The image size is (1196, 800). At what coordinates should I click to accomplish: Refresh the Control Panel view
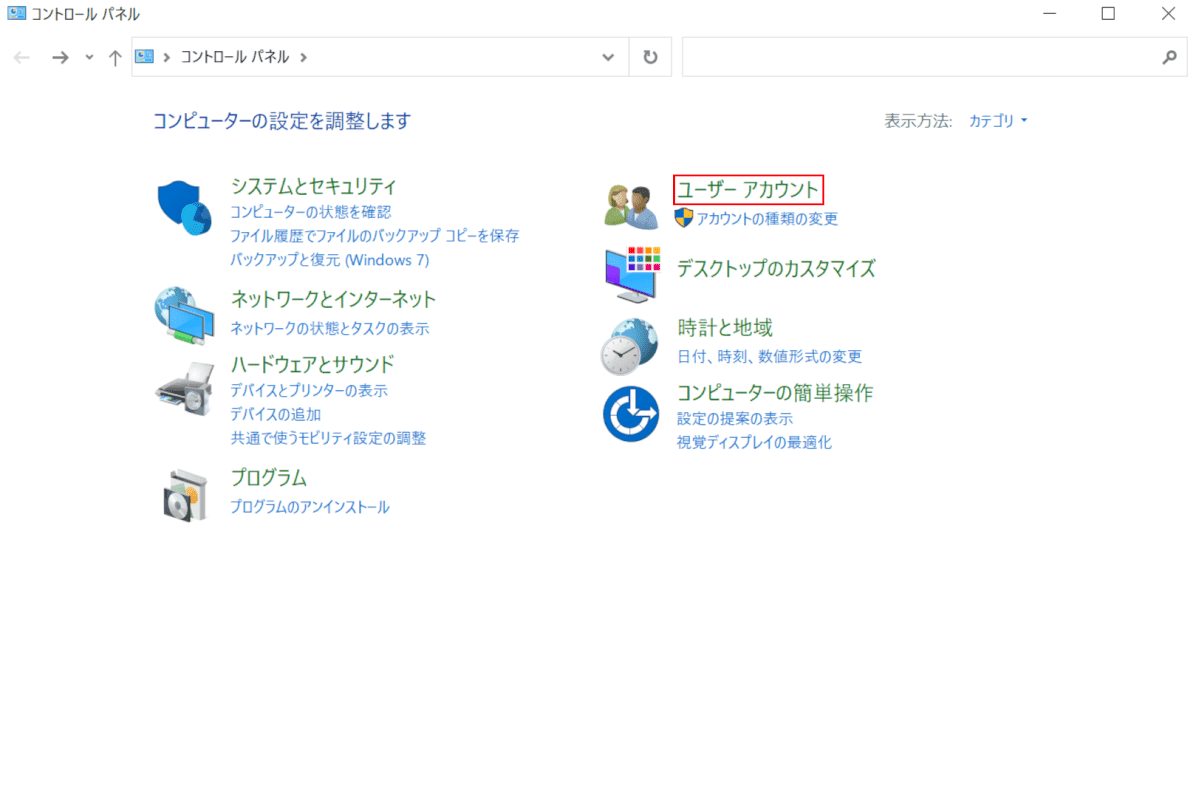(650, 57)
